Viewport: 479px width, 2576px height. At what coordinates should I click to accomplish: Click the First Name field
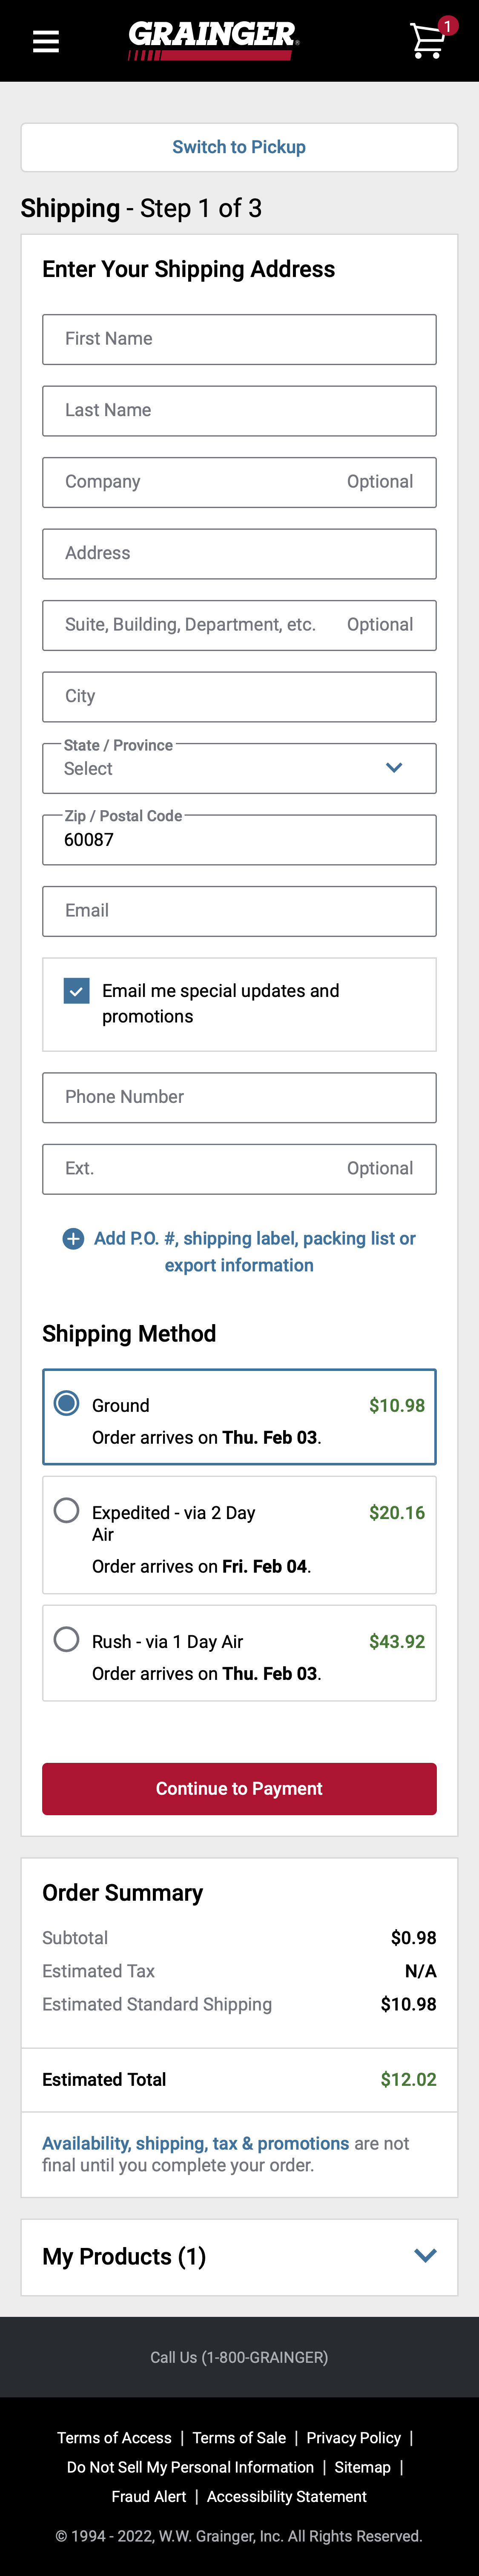239,339
